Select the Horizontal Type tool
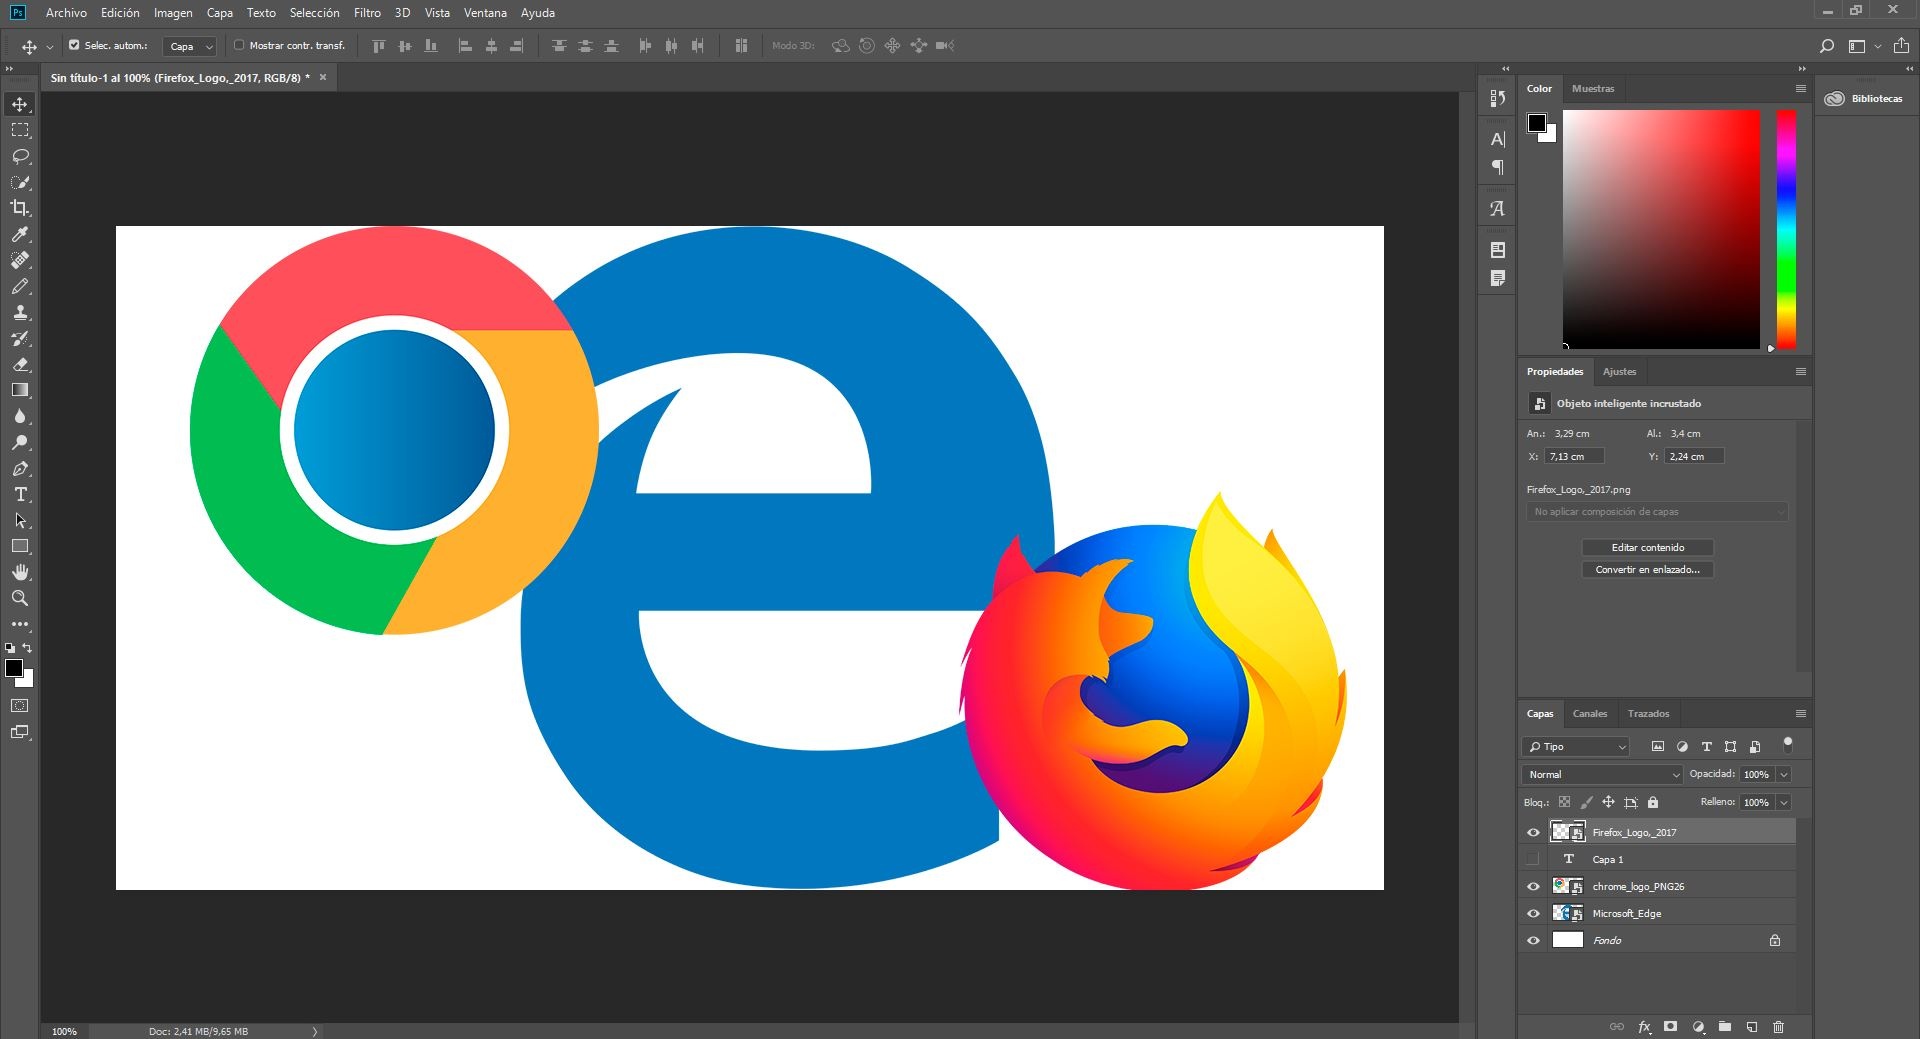1920x1039 pixels. pos(20,494)
